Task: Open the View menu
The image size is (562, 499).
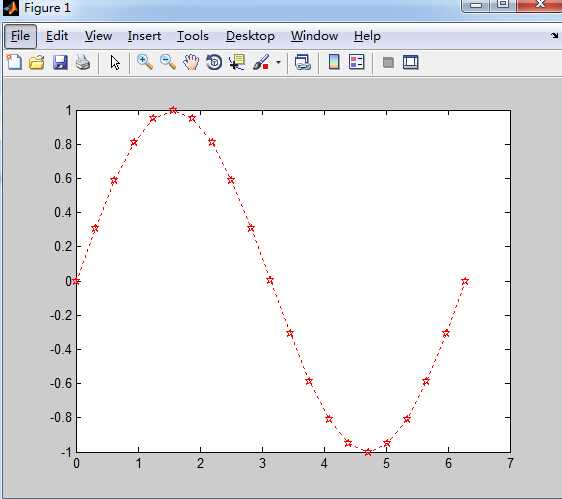Action: pos(99,36)
